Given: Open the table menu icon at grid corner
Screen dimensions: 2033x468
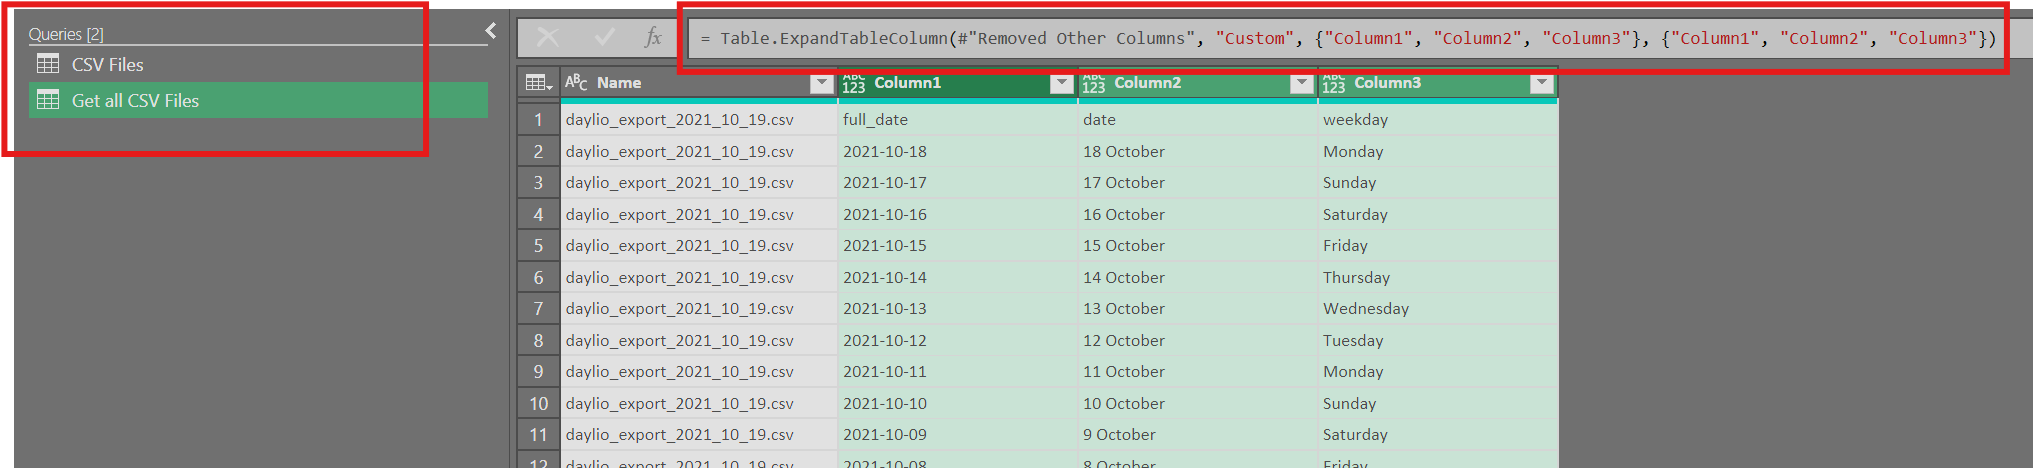Looking at the screenshot, I should (539, 83).
